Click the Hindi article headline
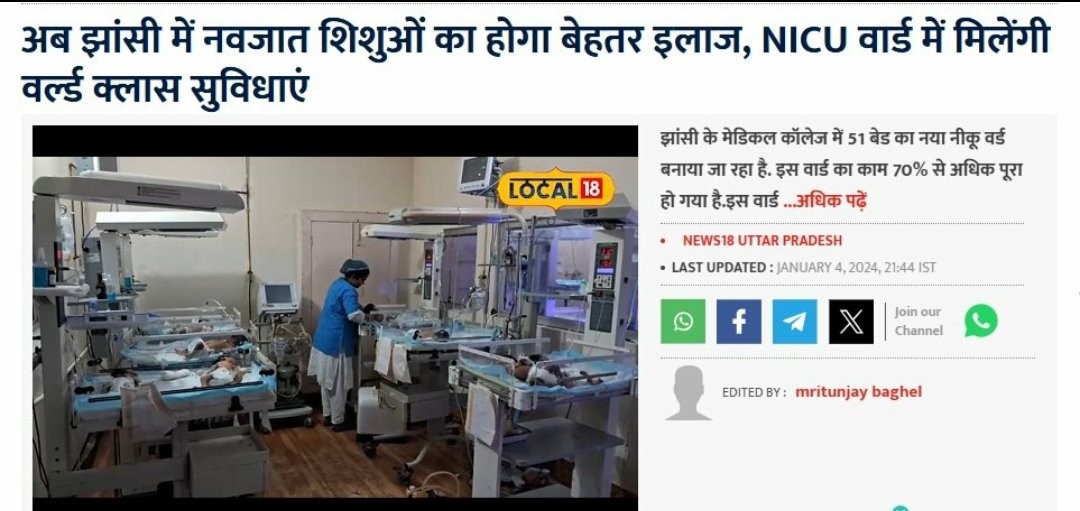This screenshot has width=1080, height=511. [x=534, y=62]
